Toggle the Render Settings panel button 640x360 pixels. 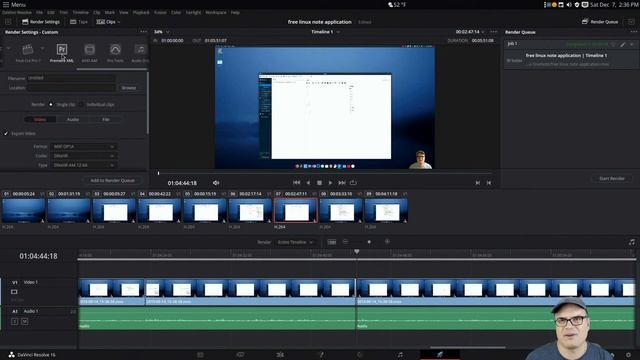41,22
